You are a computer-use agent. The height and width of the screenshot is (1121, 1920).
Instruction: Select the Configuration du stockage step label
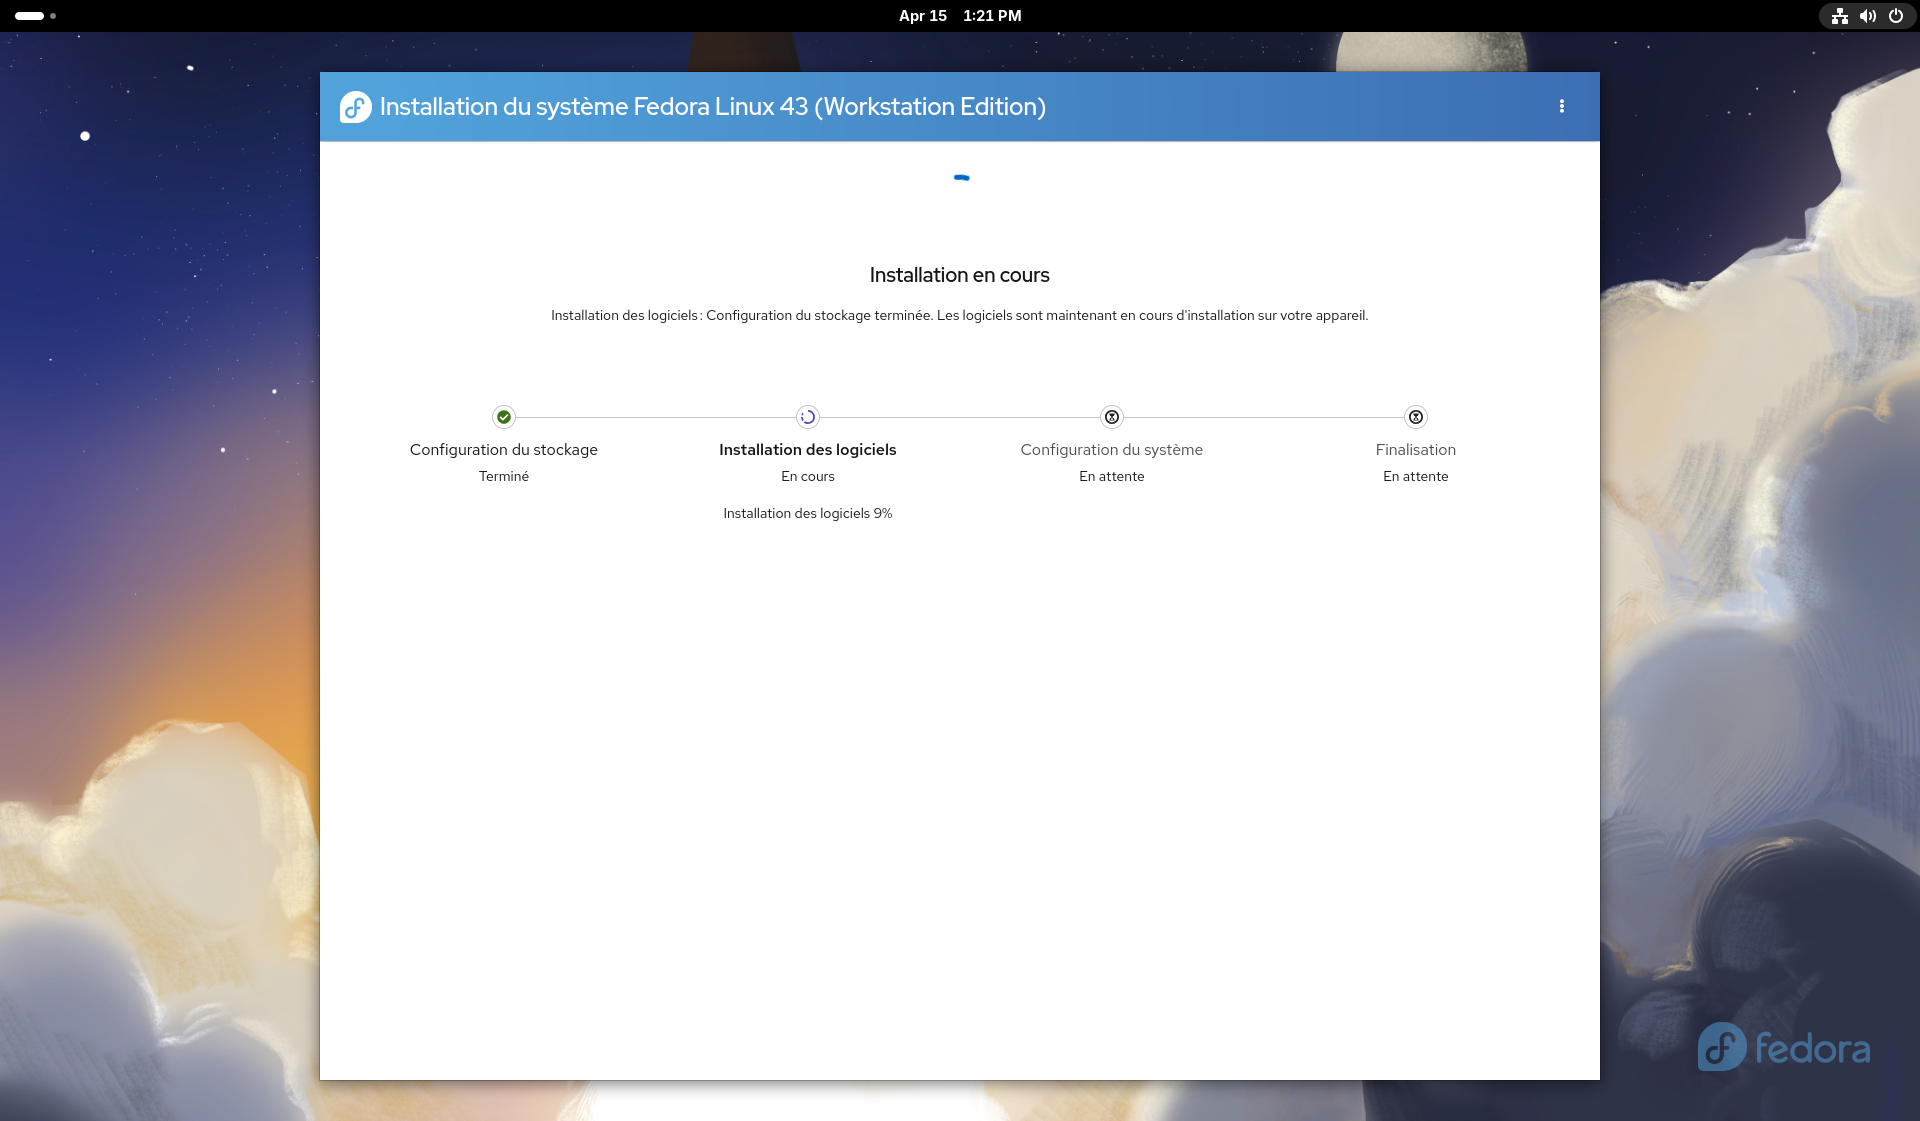pyautogui.click(x=503, y=450)
